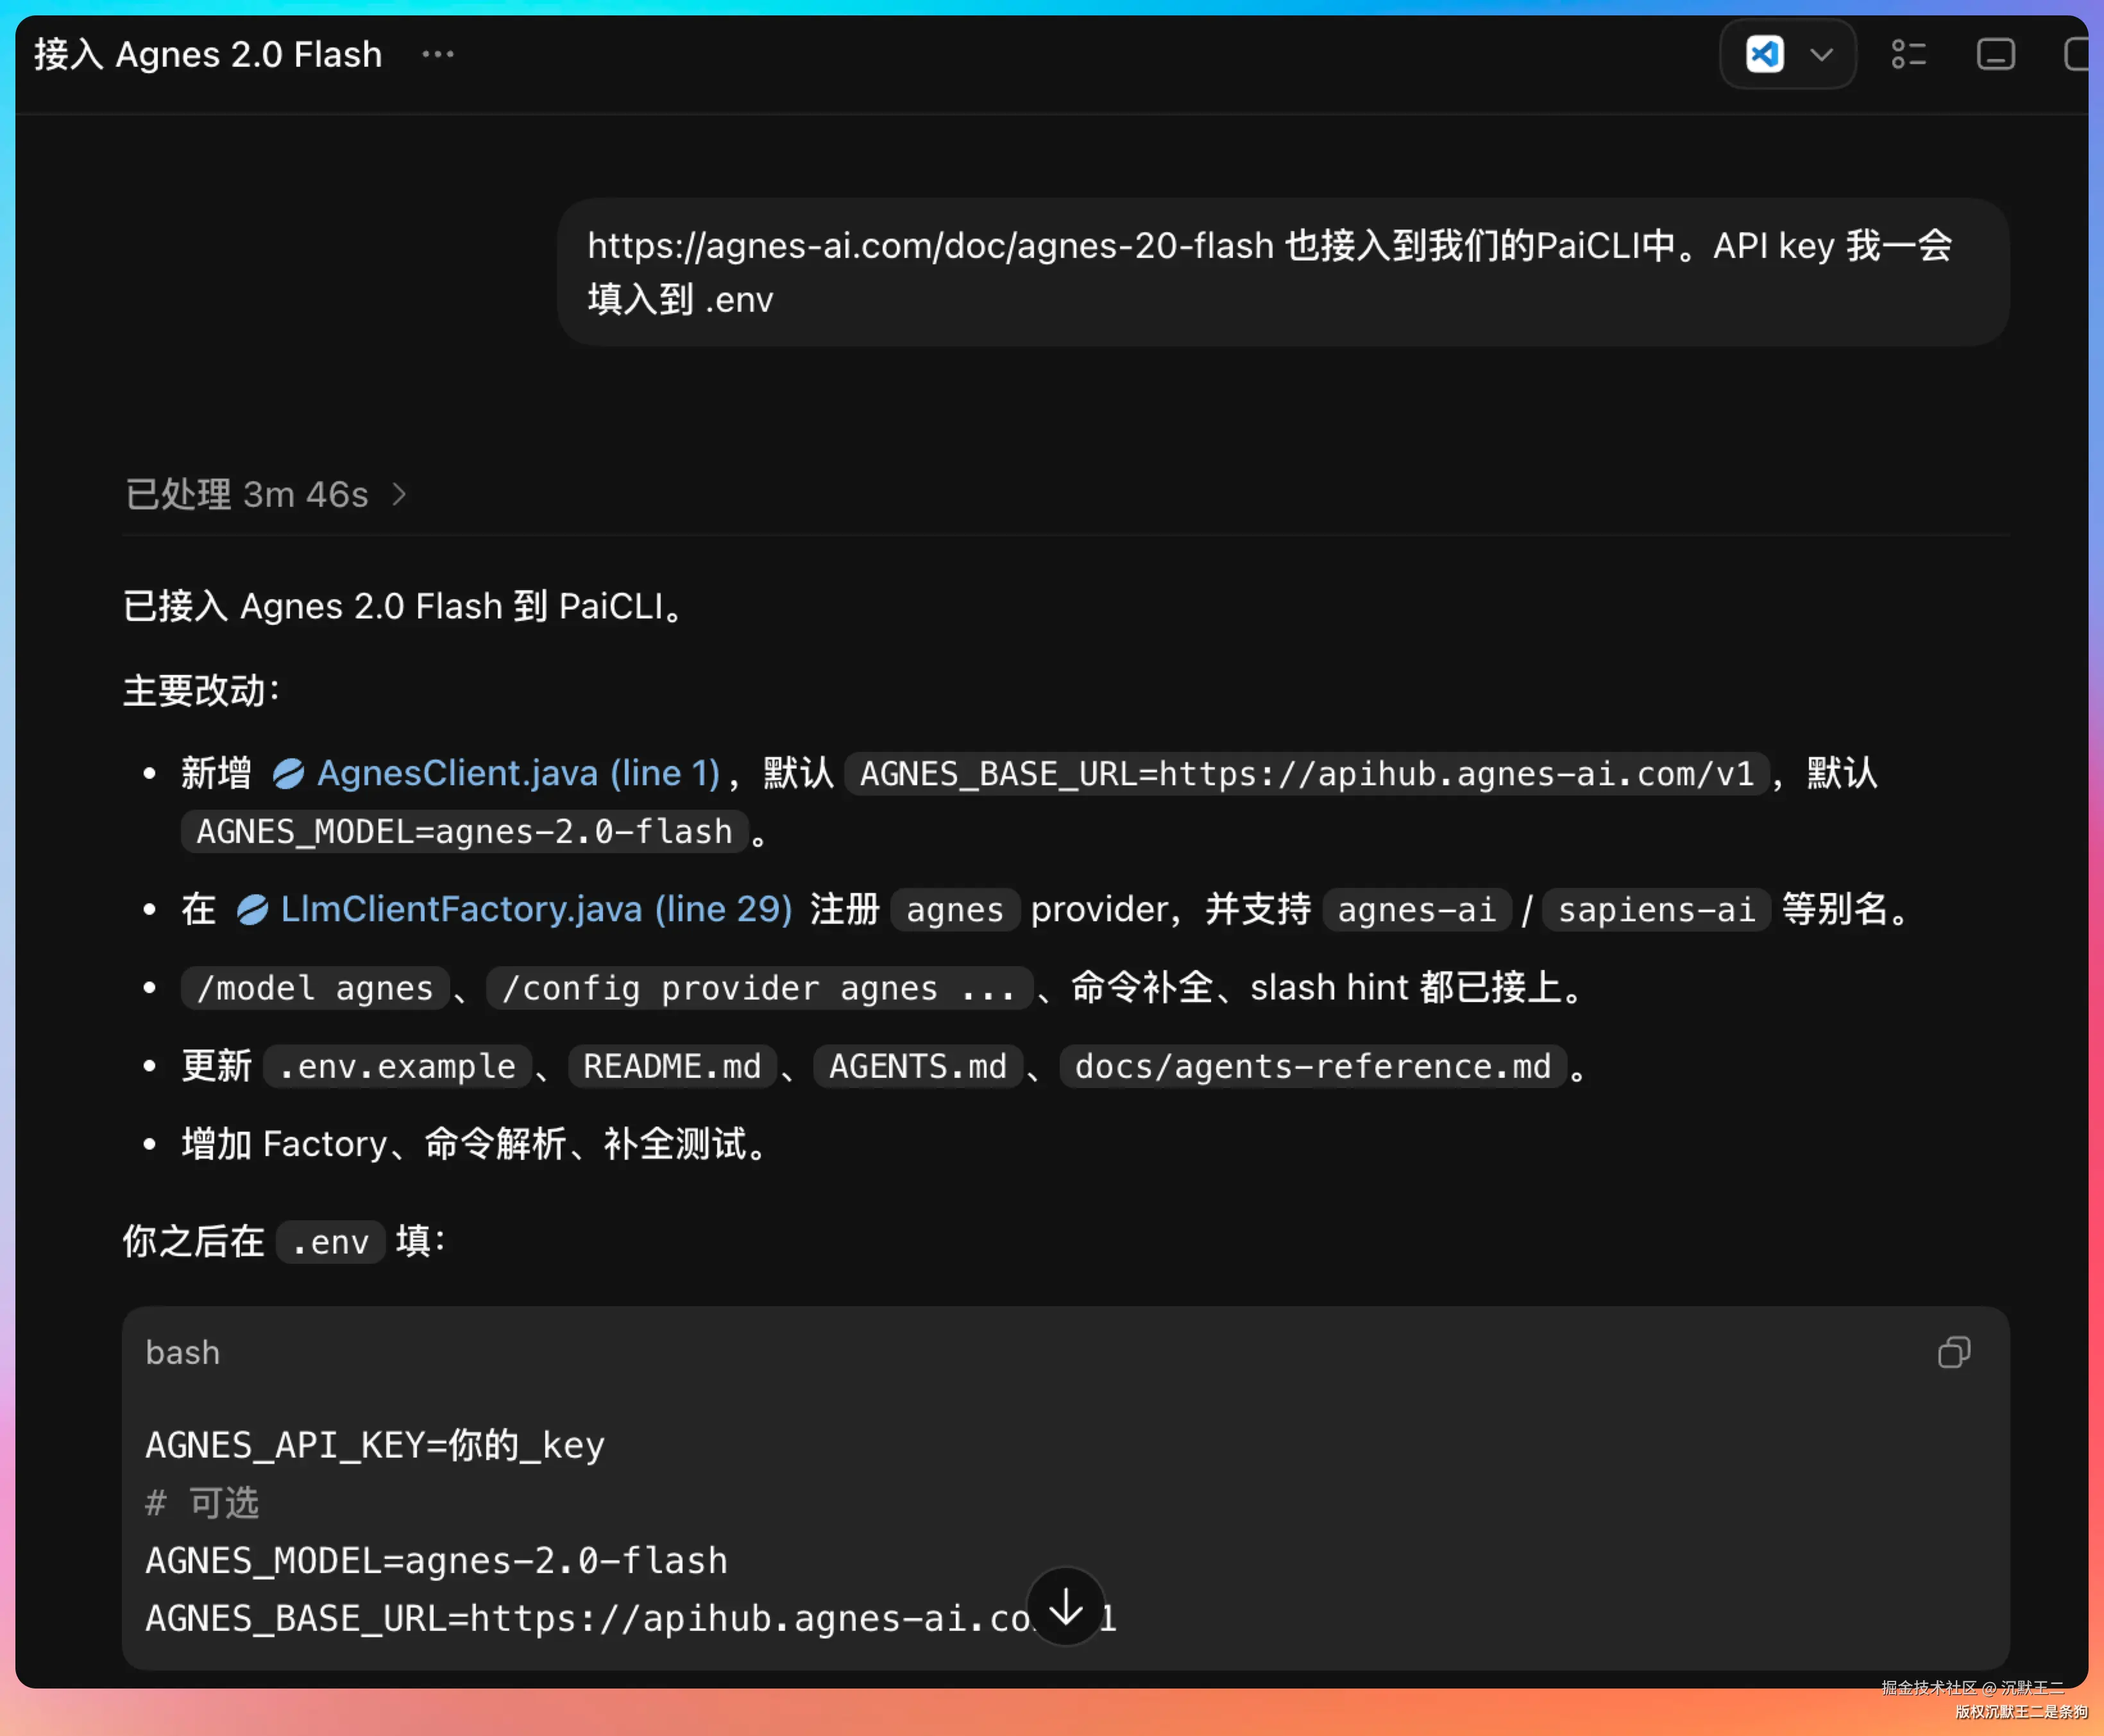The image size is (2104, 1736).
Task: Expand the '已处理 3m 46s' details chevron
Action: point(399,494)
